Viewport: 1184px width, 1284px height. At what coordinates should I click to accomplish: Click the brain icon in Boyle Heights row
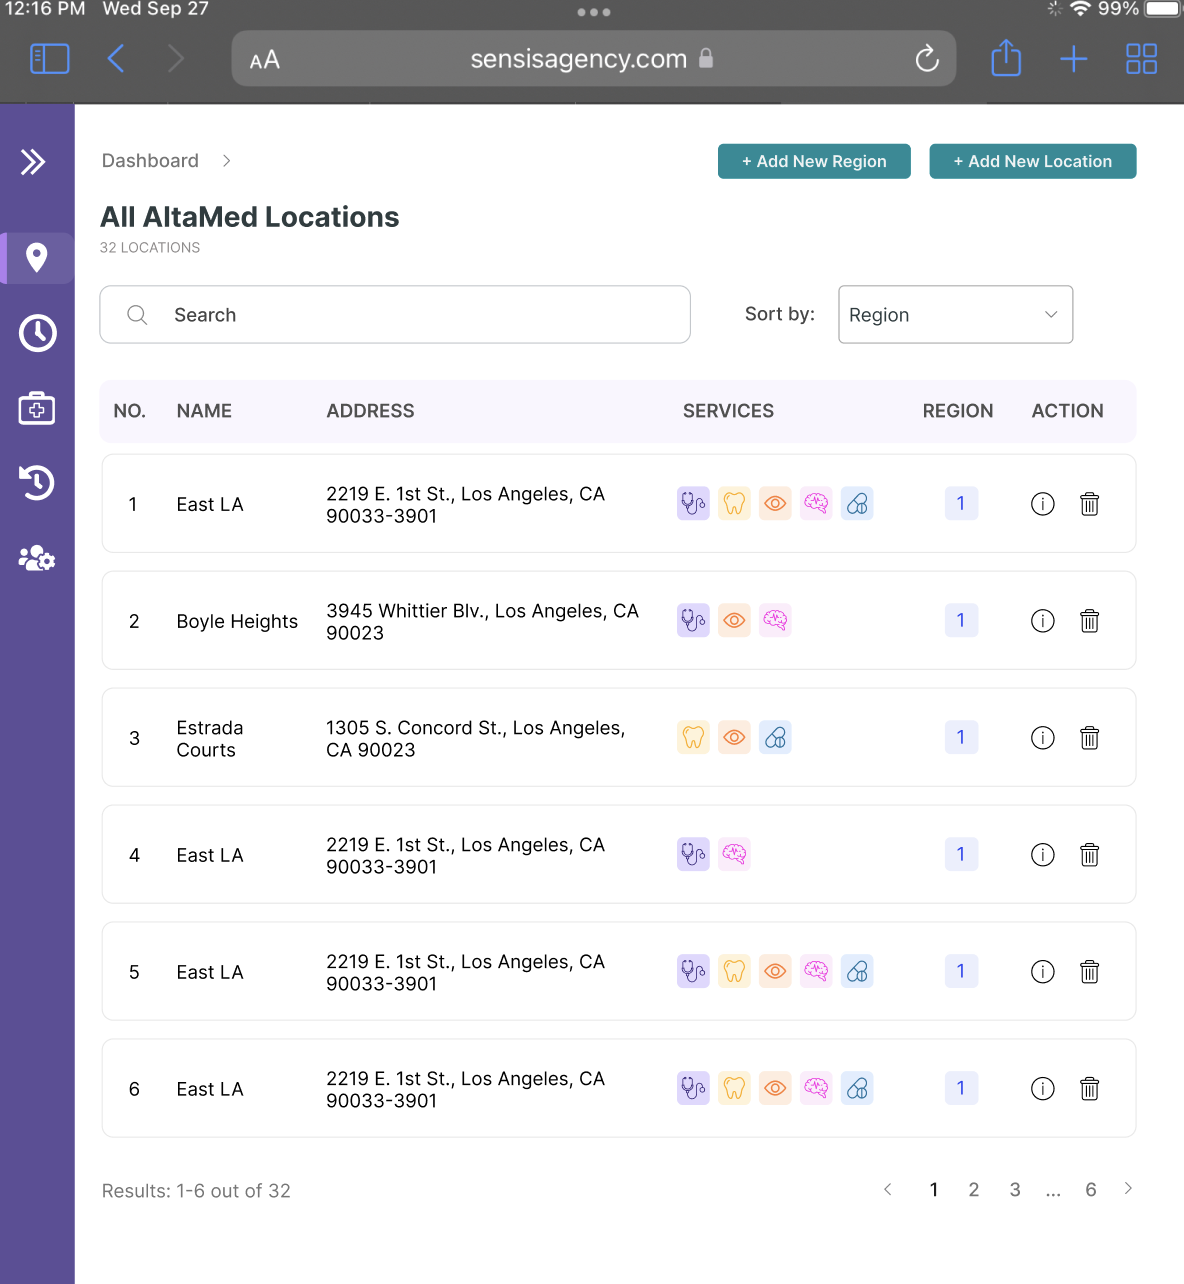coord(775,620)
